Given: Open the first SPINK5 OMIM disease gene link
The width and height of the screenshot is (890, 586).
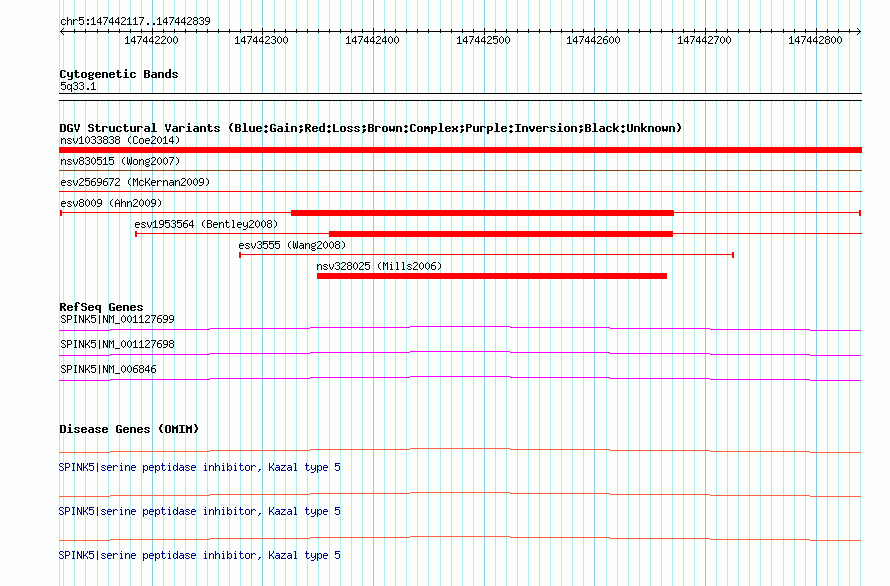Looking at the screenshot, I should (200, 467).
